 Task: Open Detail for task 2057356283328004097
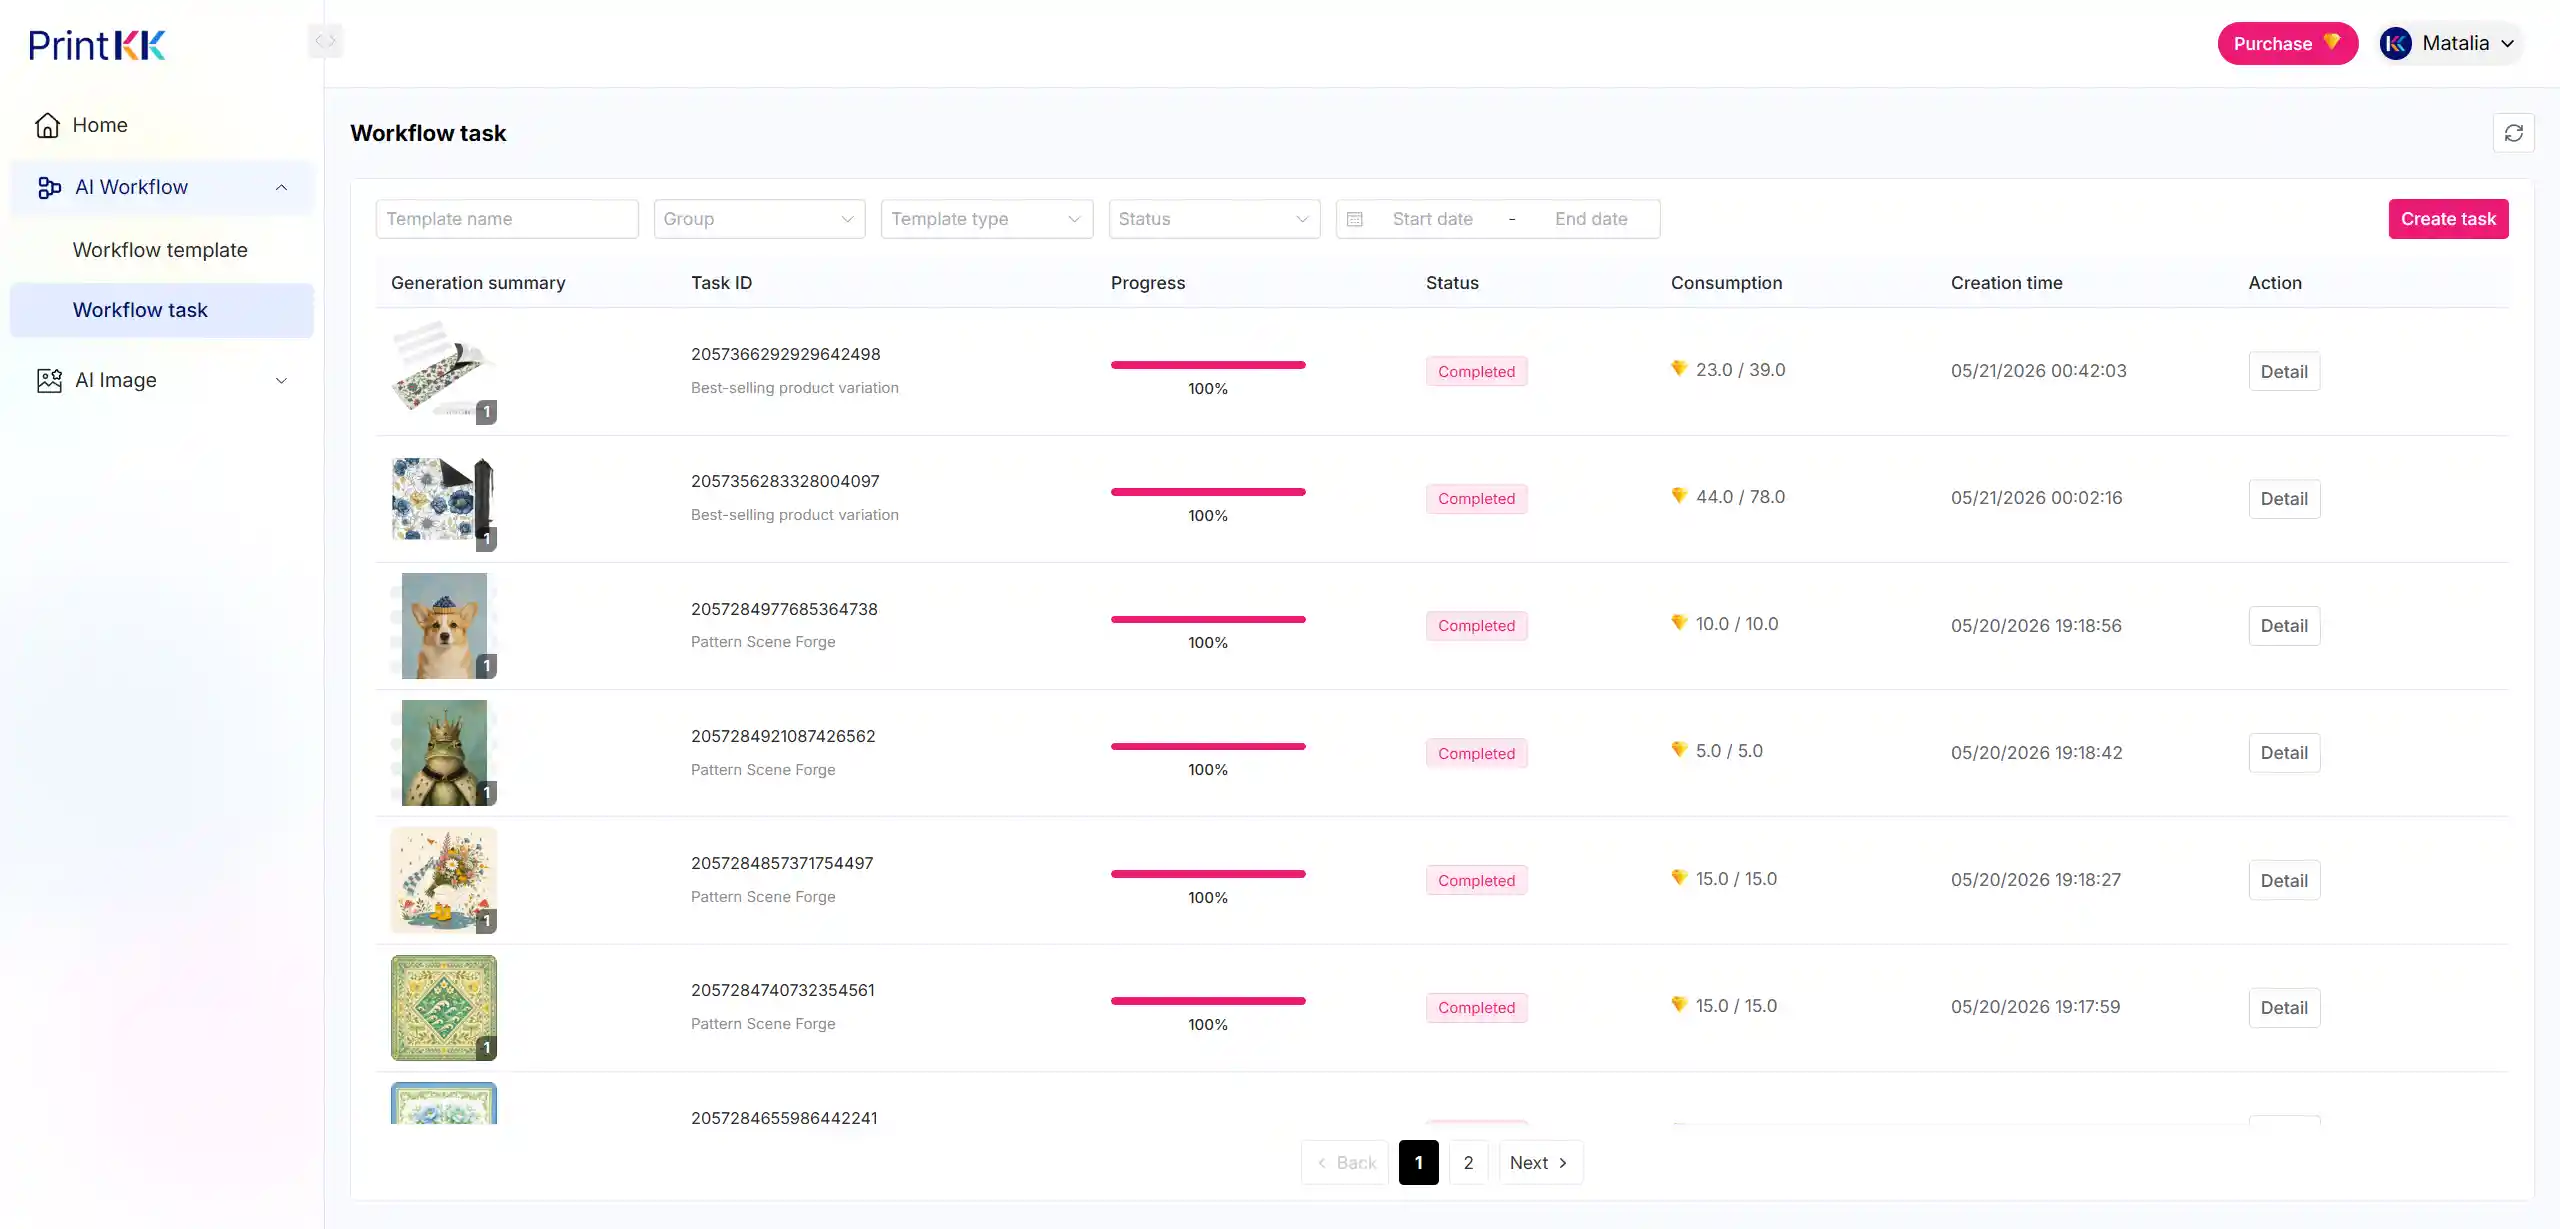click(x=2284, y=498)
